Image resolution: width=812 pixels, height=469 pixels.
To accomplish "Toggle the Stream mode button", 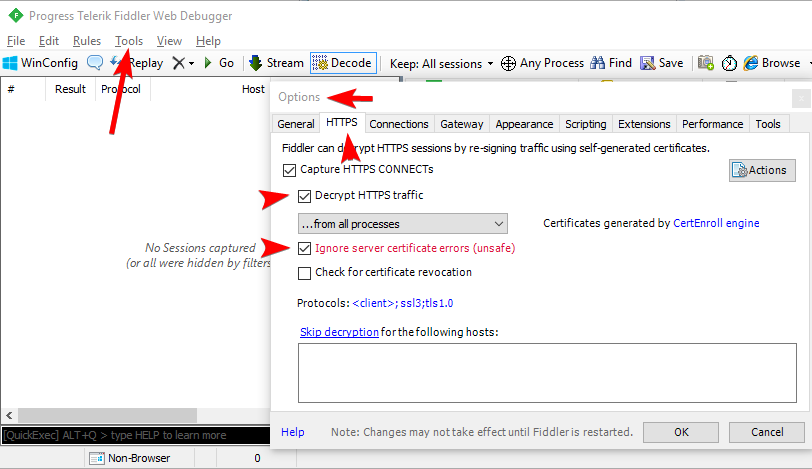I will tap(276, 63).
